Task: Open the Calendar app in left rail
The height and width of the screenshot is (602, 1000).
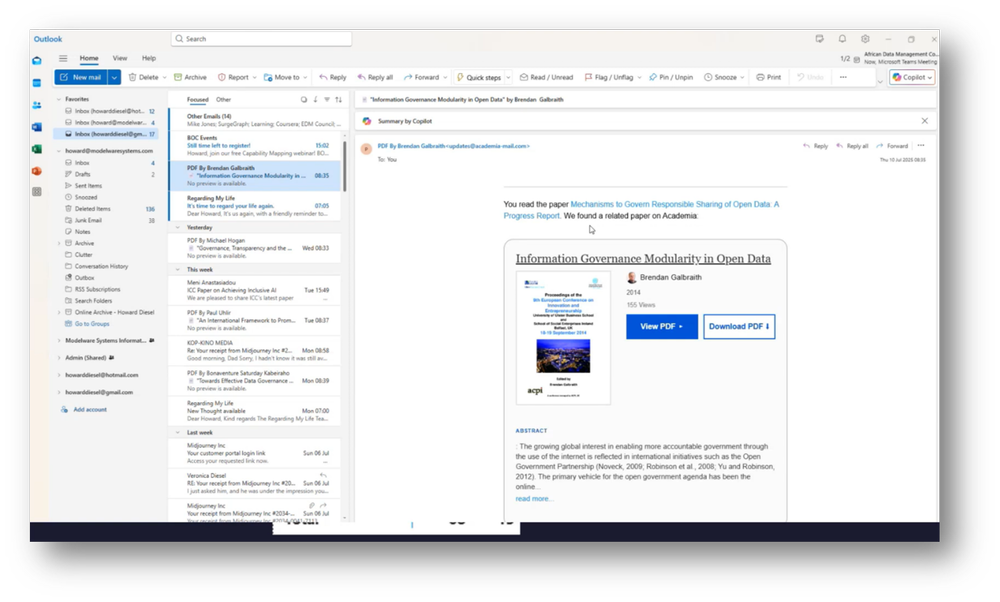Action: point(37,83)
